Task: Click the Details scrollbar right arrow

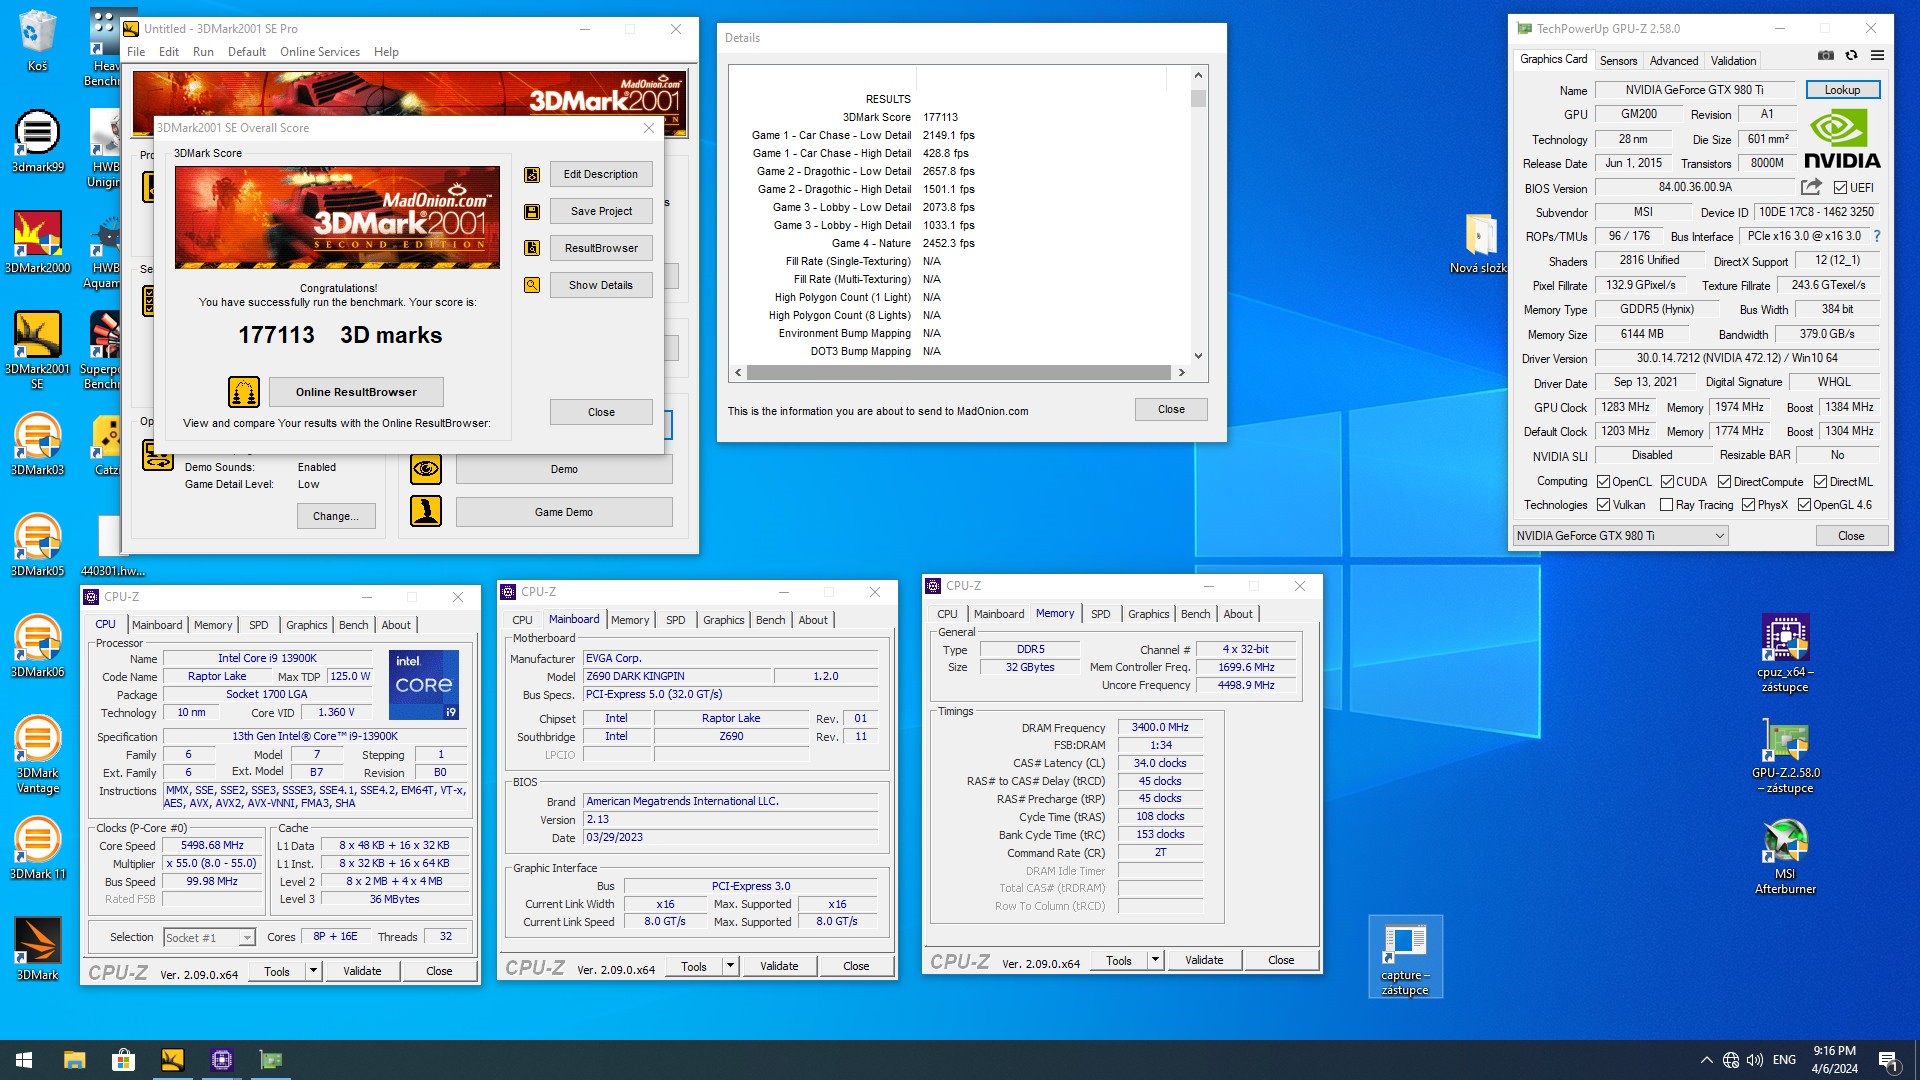Action: coord(1181,372)
